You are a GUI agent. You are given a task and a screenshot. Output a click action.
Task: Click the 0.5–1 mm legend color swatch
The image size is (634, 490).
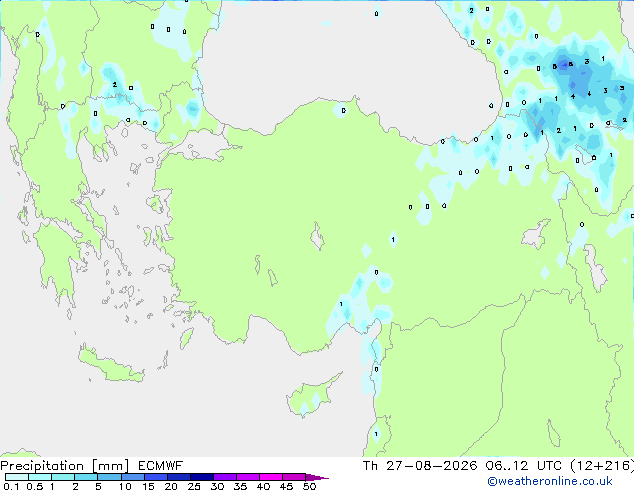pos(40,477)
